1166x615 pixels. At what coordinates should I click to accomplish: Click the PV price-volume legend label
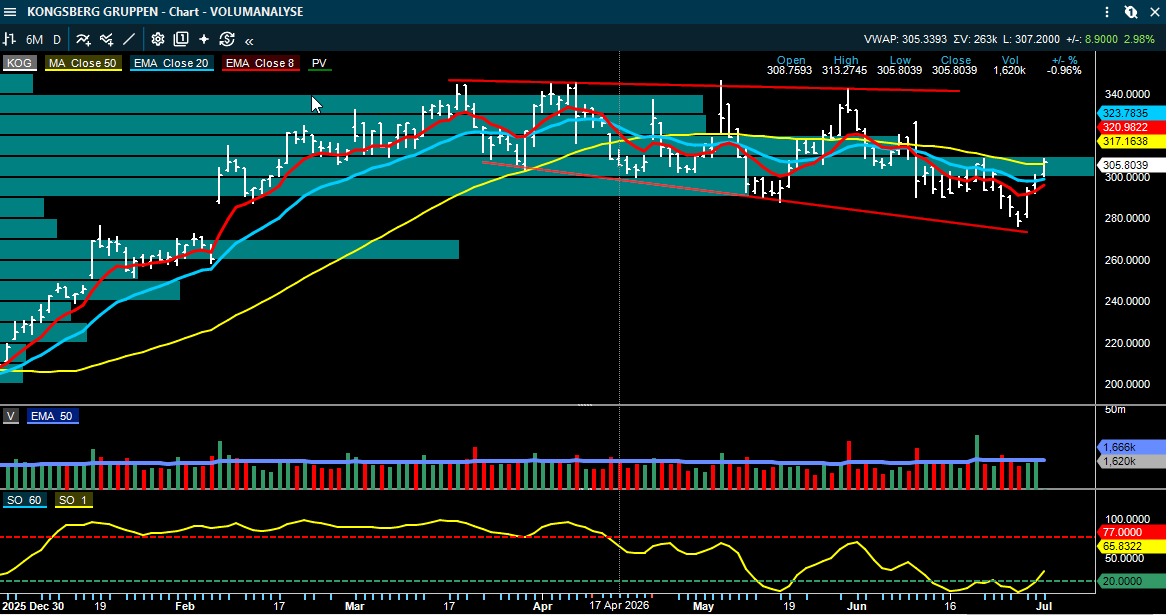pos(319,63)
